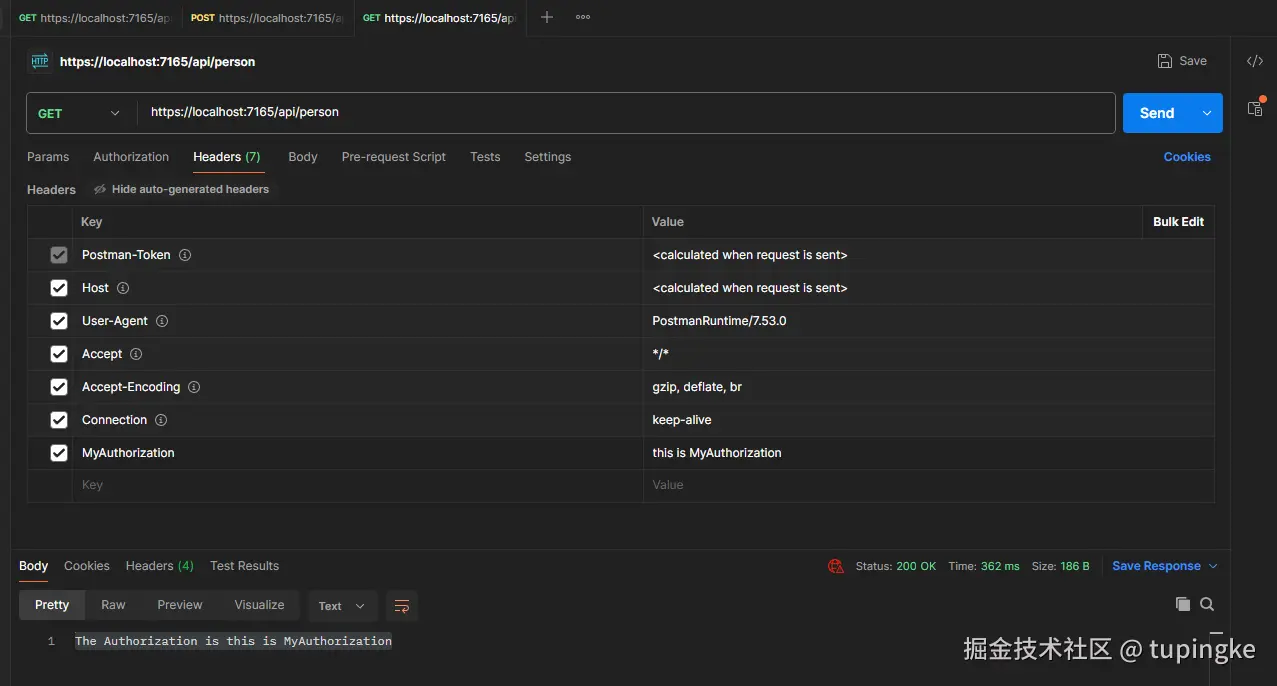
Task: Click the request URL input field
Action: [626, 113]
